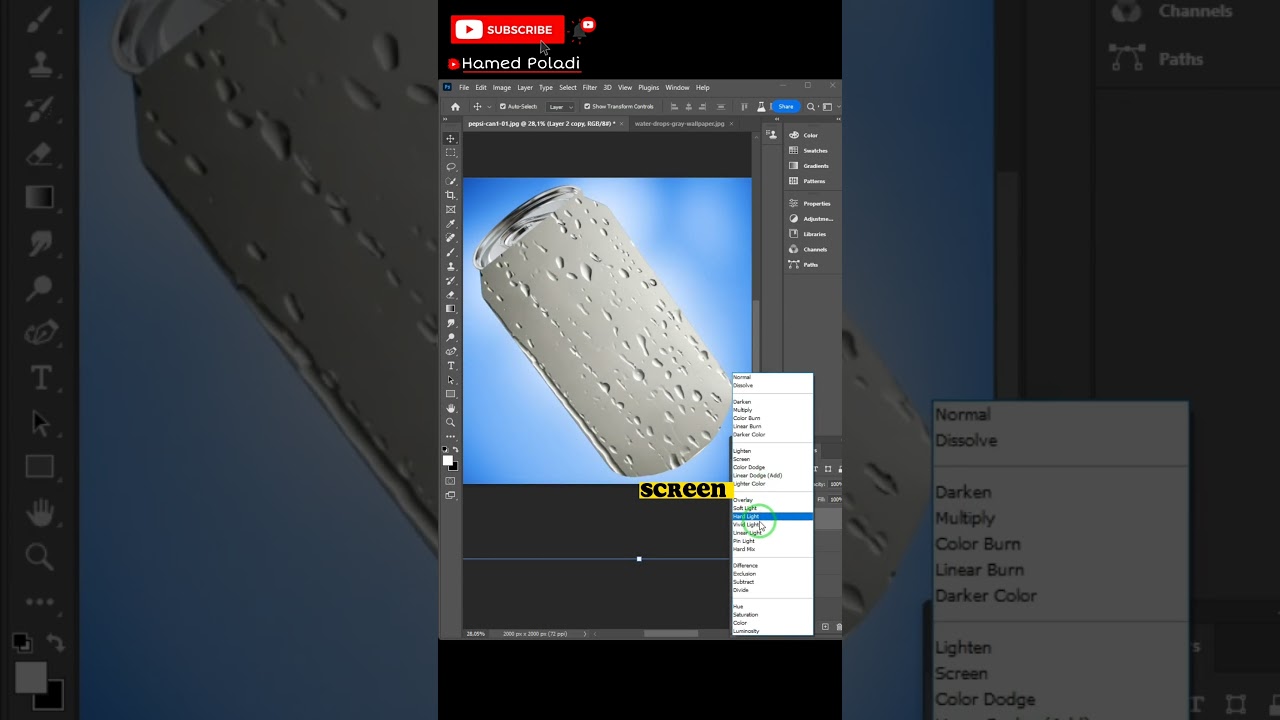Click the search magnifier in options bar
The image size is (1280, 720).
click(x=811, y=106)
